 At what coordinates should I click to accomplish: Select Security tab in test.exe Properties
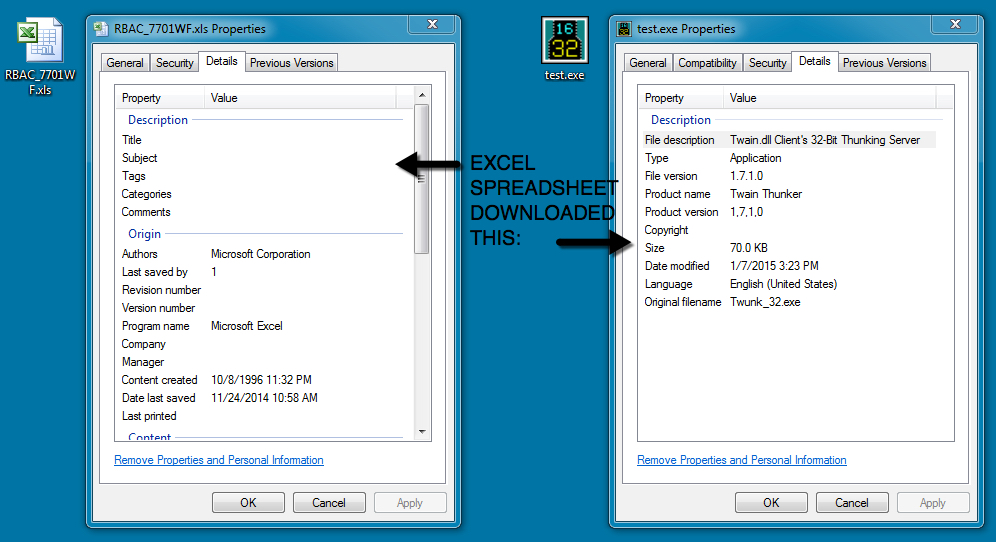point(767,63)
